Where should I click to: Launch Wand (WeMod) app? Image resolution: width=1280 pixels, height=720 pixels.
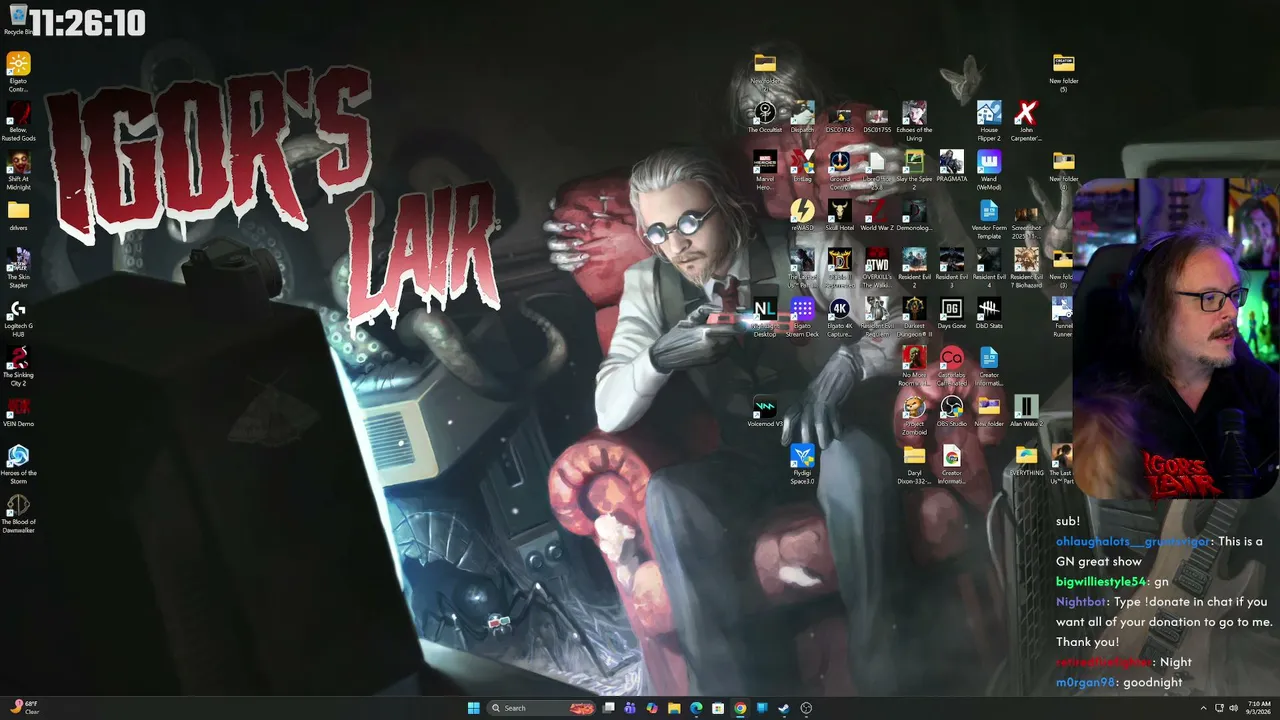(989, 170)
